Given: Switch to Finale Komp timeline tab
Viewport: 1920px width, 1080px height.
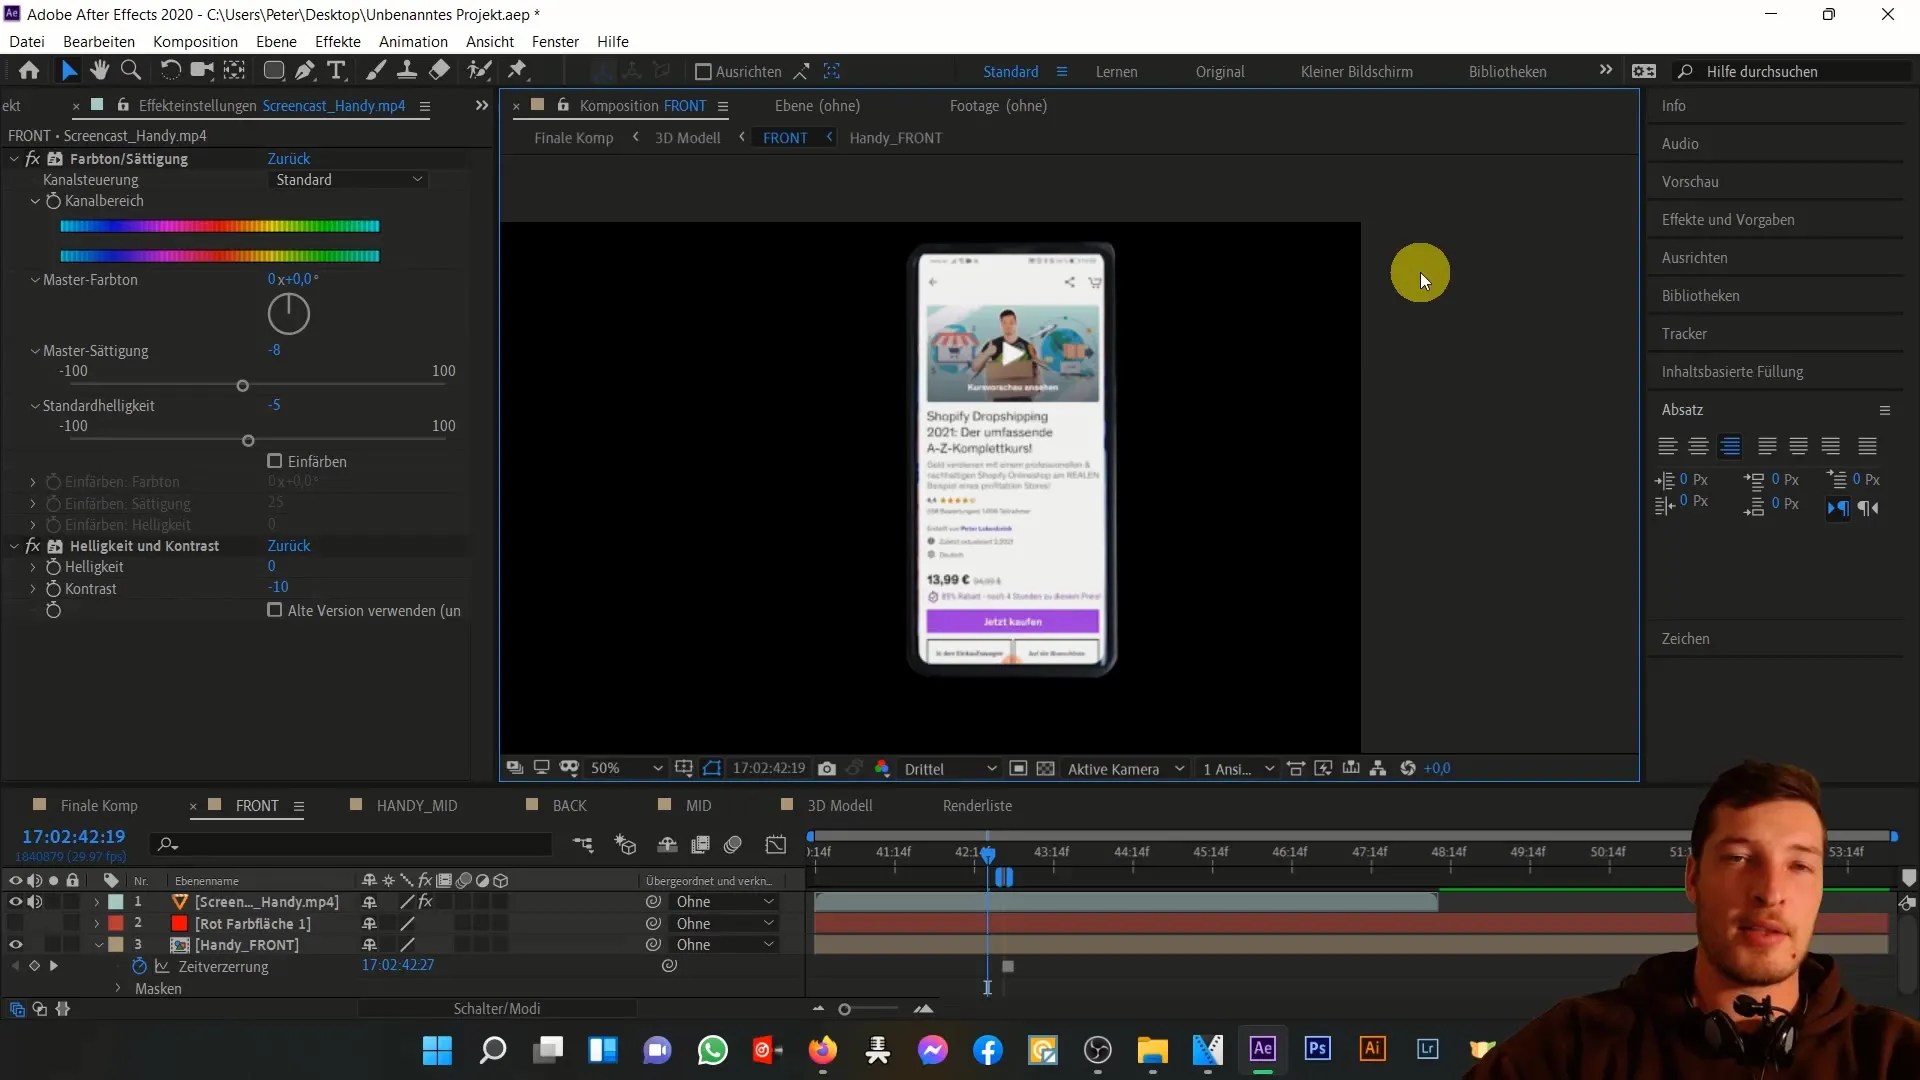Looking at the screenshot, I should pos(99,806).
